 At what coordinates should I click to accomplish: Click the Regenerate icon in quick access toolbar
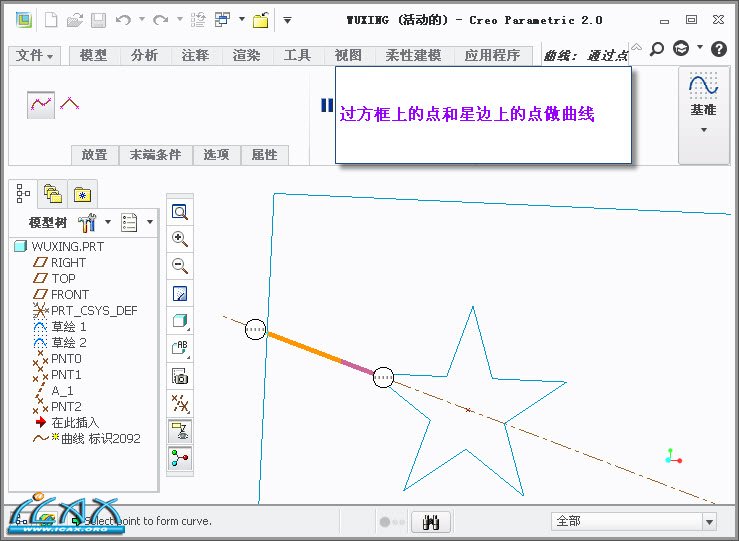pyautogui.click(x=198, y=20)
